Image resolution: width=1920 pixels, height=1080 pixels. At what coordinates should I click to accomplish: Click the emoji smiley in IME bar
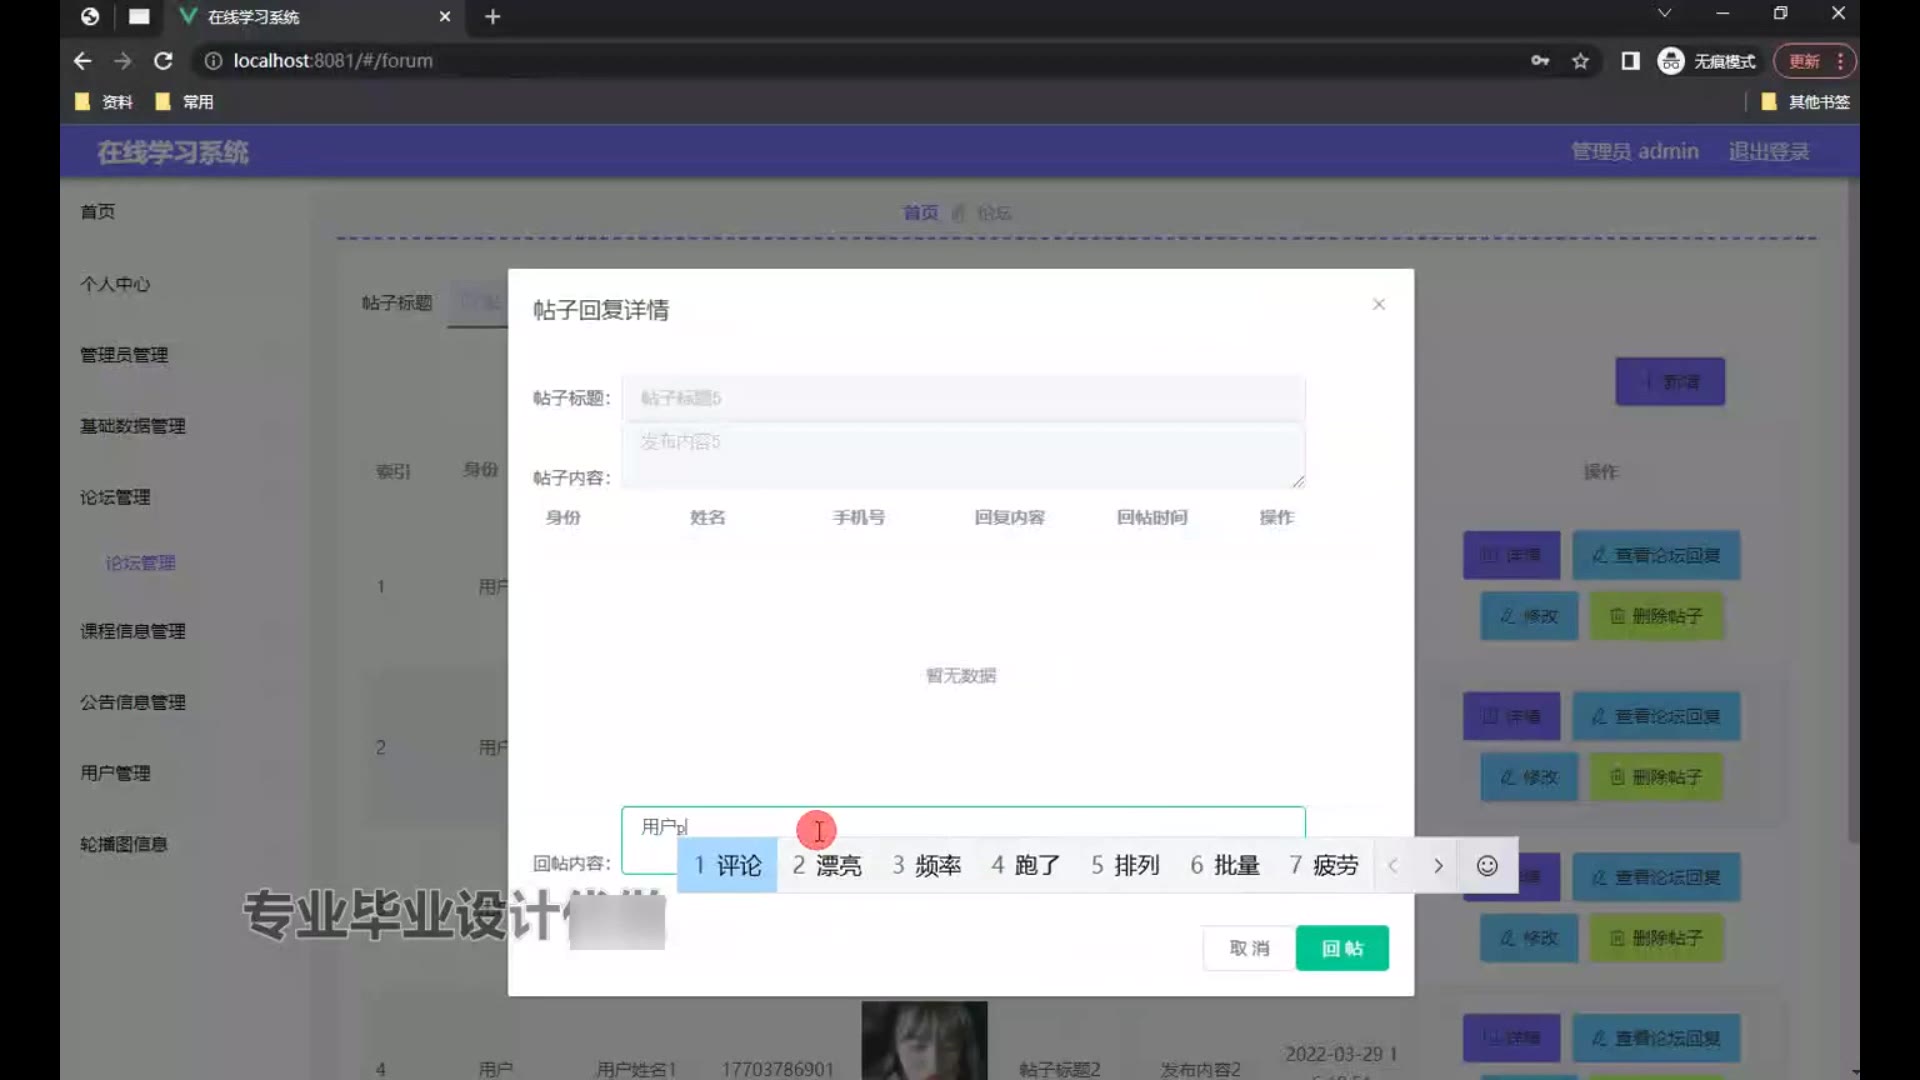coord(1487,865)
